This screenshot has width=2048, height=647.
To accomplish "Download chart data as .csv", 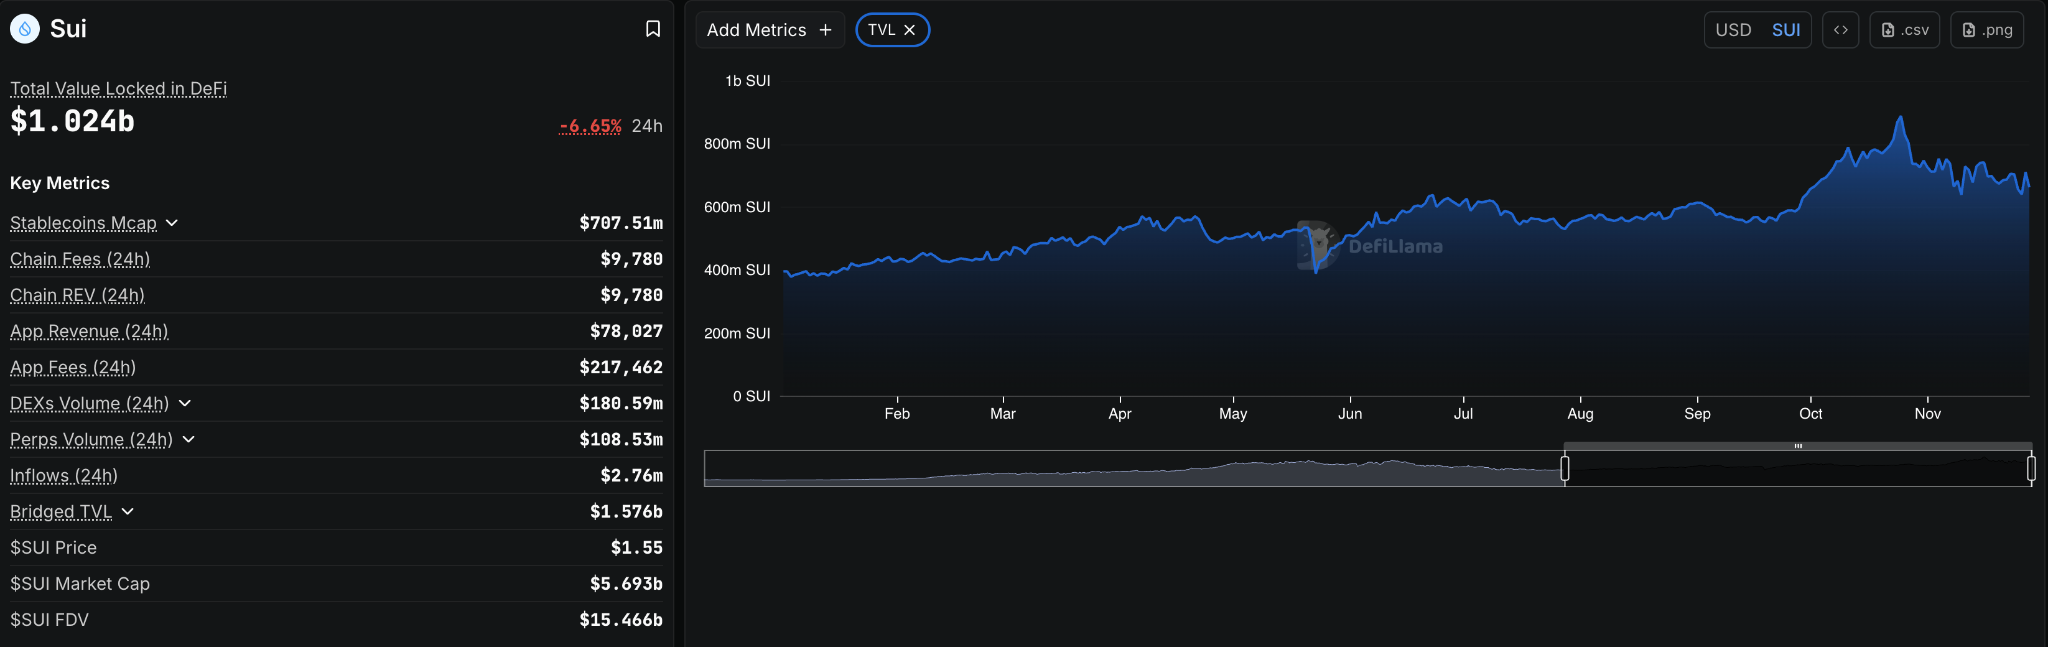I will point(1905,30).
